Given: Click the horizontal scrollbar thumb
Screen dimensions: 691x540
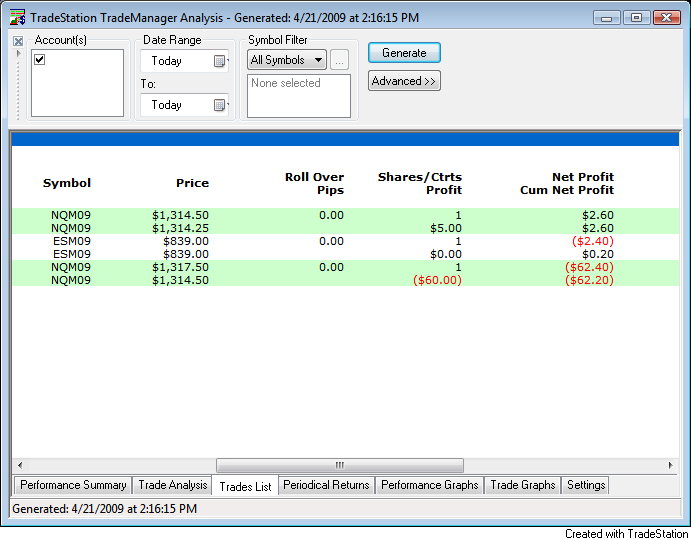Looking at the screenshot, I should tap(340, 465).
